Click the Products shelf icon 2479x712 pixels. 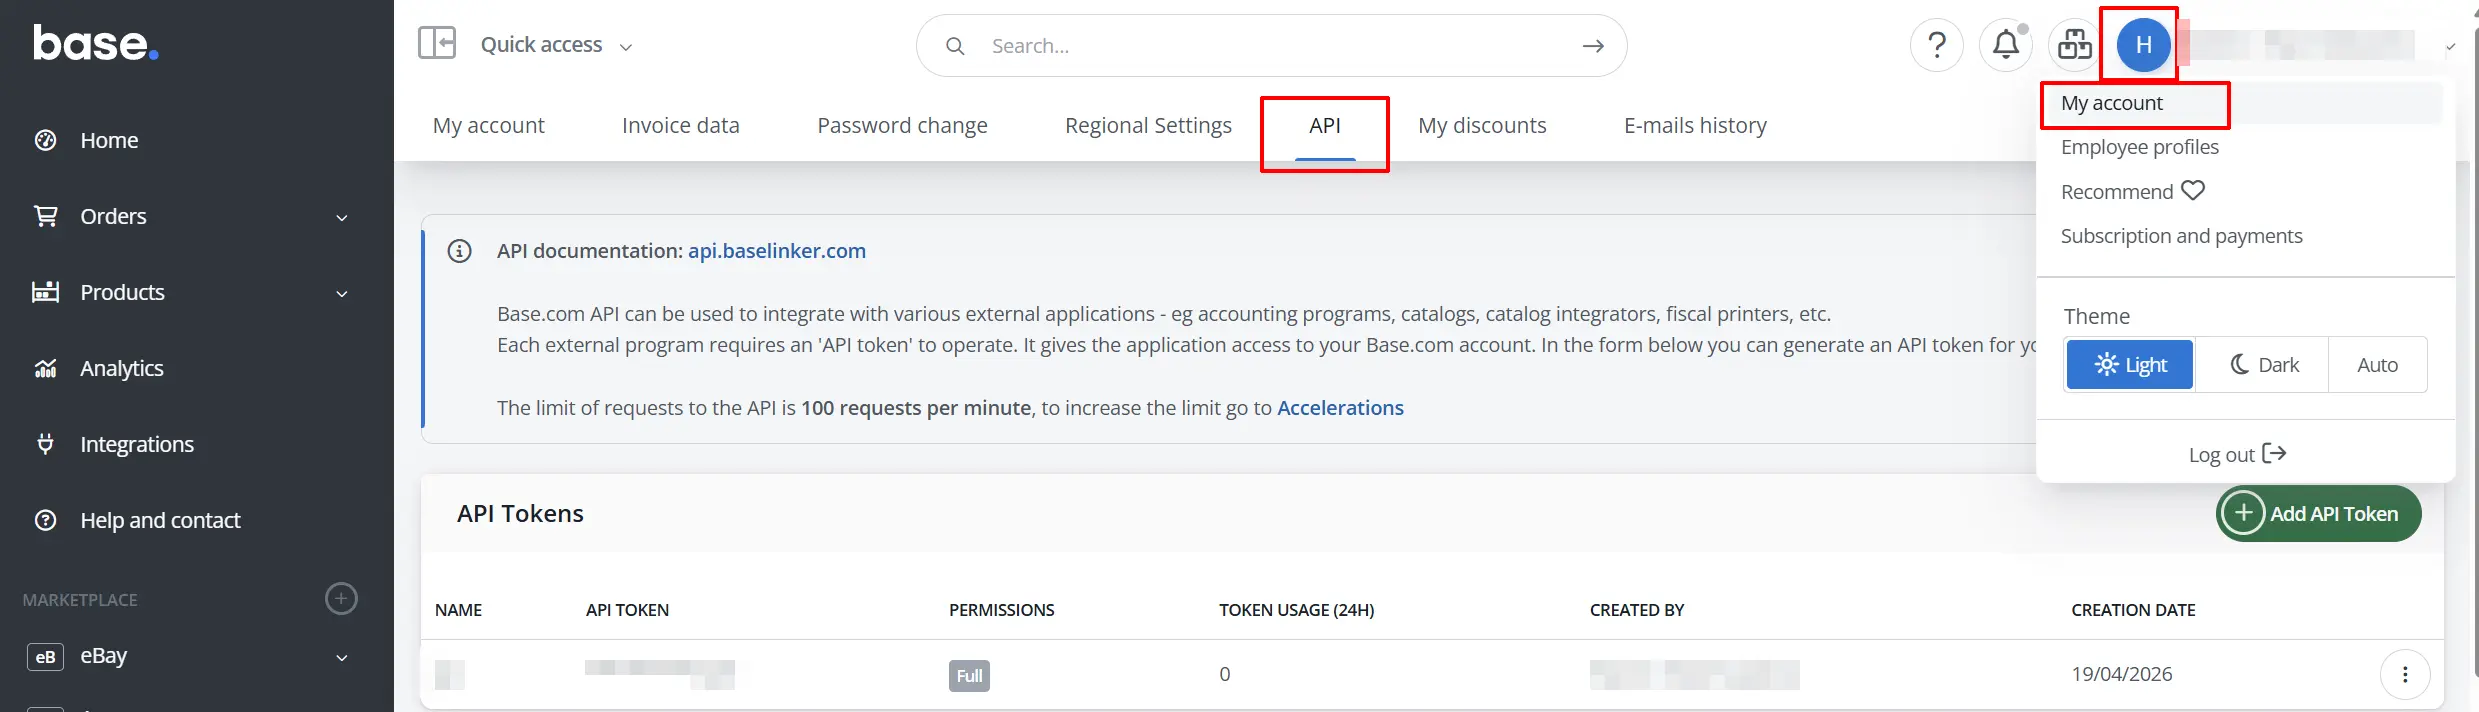point(45,292)
